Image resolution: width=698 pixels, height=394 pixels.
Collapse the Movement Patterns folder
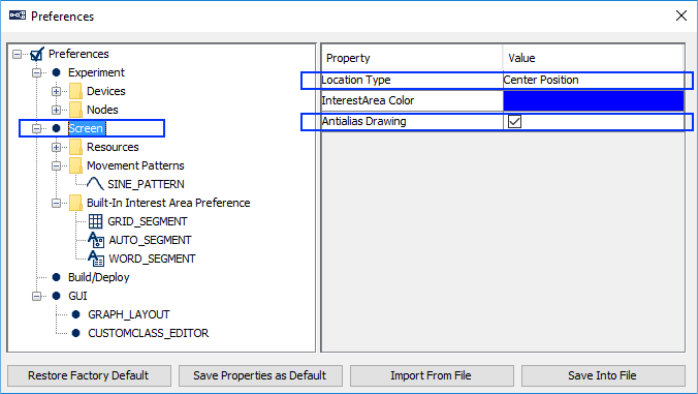point(56,166)
